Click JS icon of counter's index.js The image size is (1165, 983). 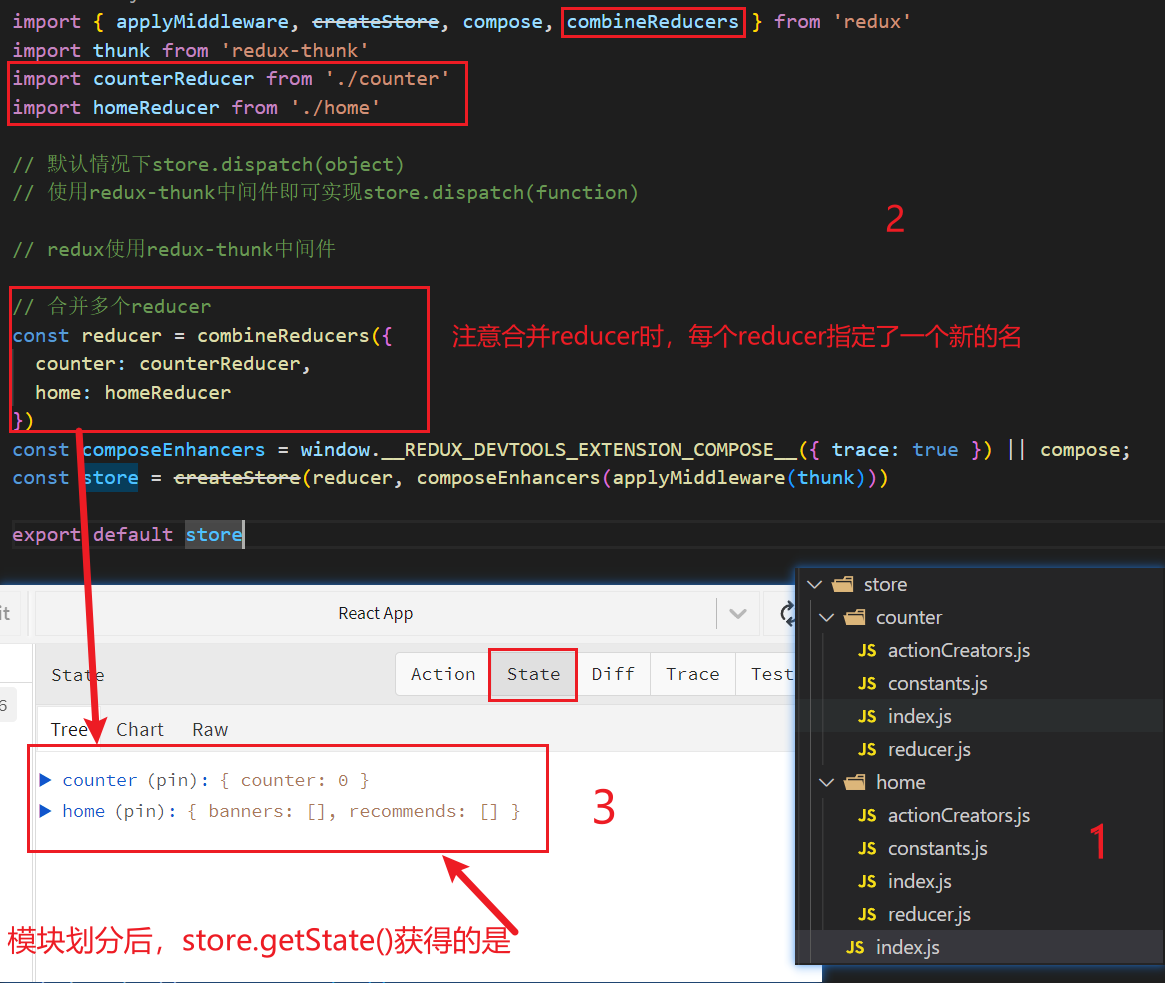click(x=867, y=717)
